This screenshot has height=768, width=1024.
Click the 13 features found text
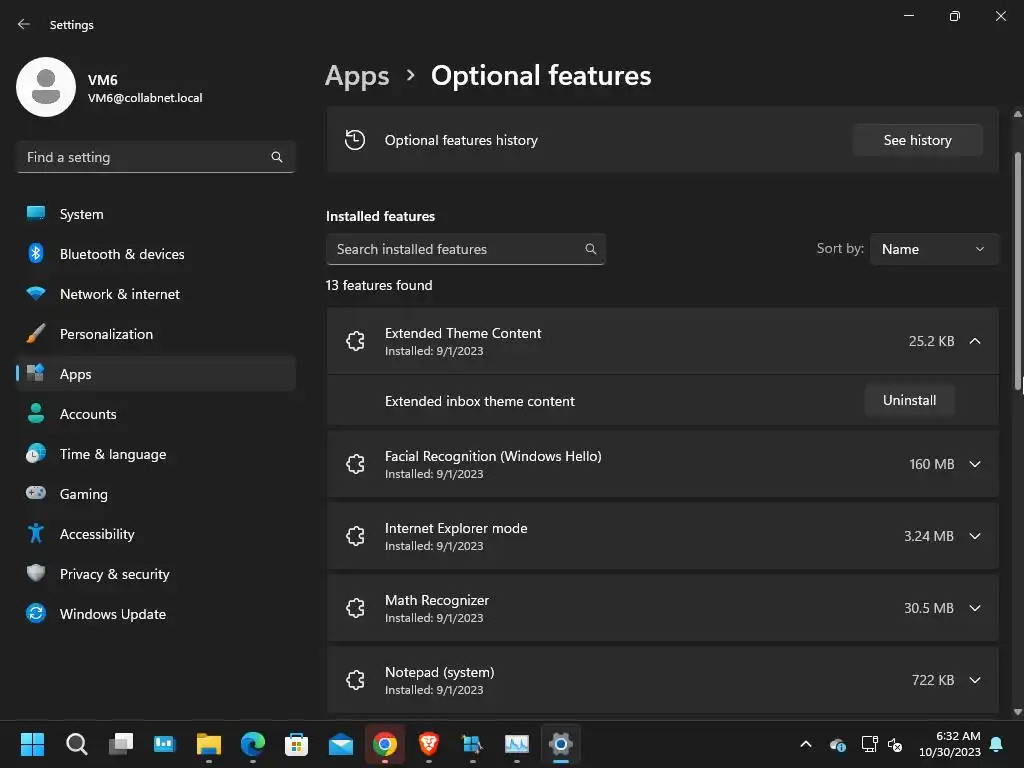pyautogui.click(x=379, y=285)
